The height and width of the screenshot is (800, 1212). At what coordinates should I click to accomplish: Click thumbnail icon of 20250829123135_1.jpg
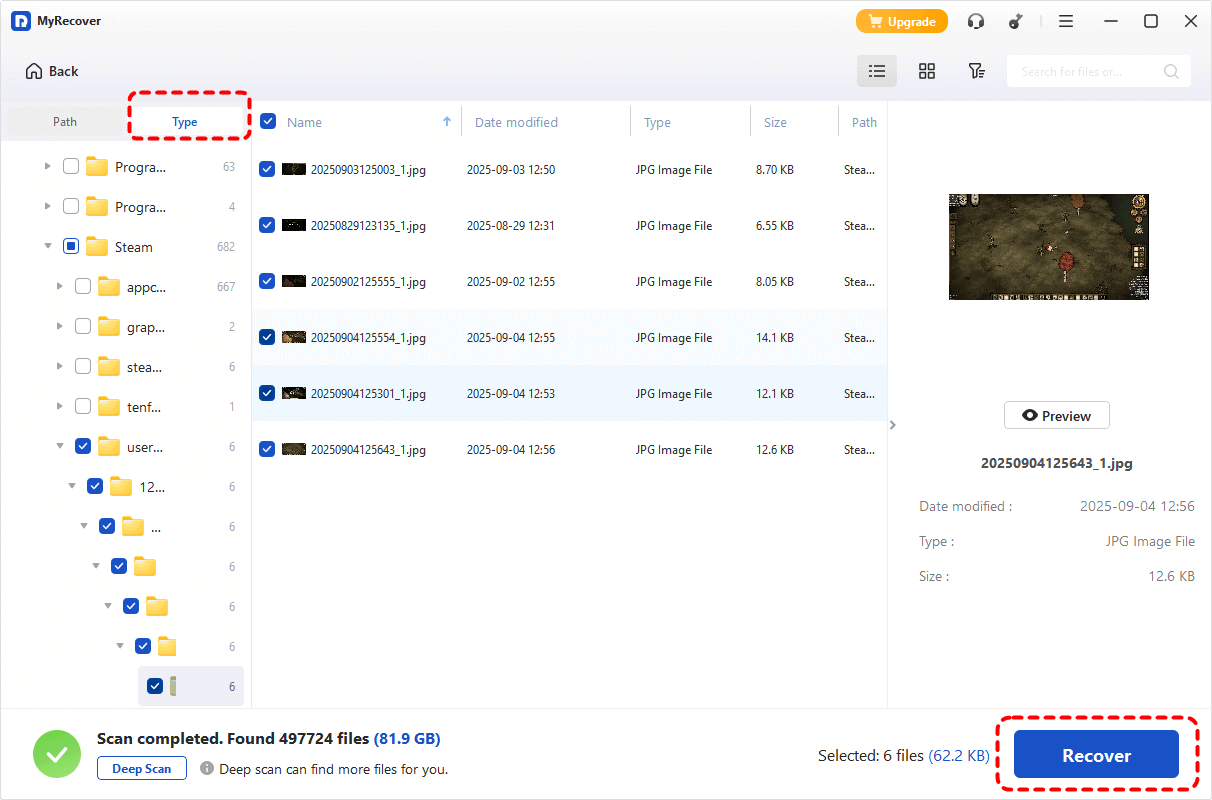click(x=294, y=226)
